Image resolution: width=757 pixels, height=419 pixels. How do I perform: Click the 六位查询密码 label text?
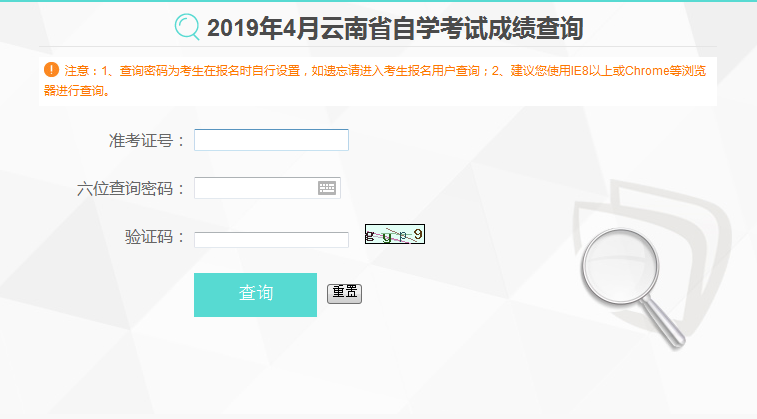(x=125, y=188)
